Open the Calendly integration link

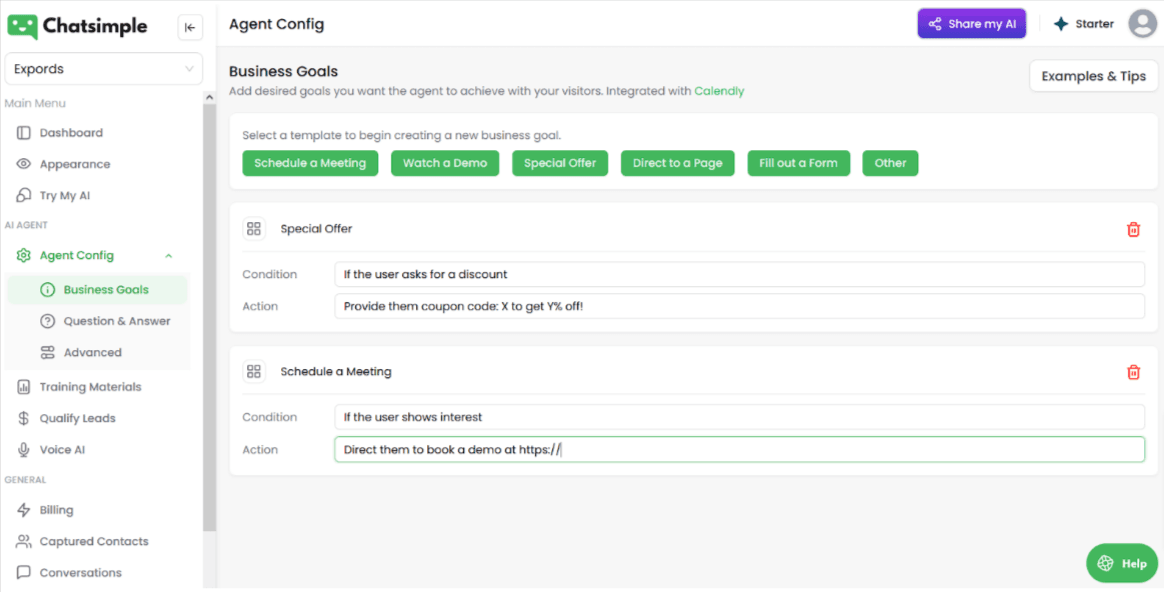719,91
